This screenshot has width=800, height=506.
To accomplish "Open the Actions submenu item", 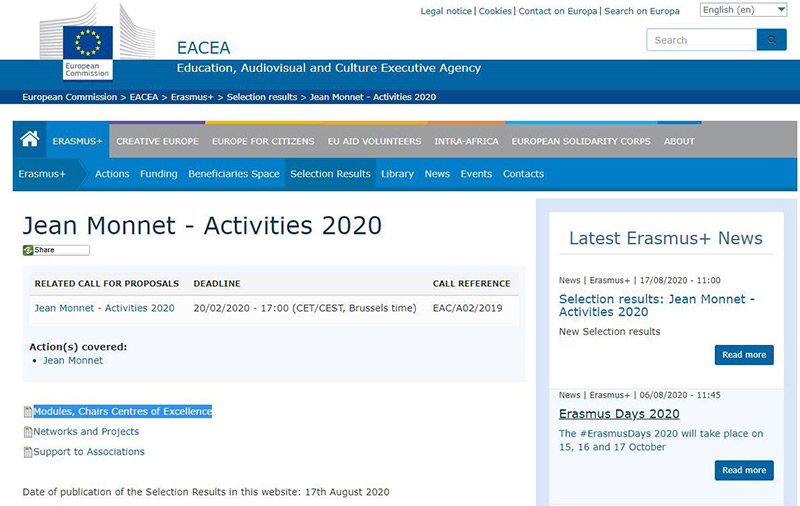I will [x=112, y=174].
